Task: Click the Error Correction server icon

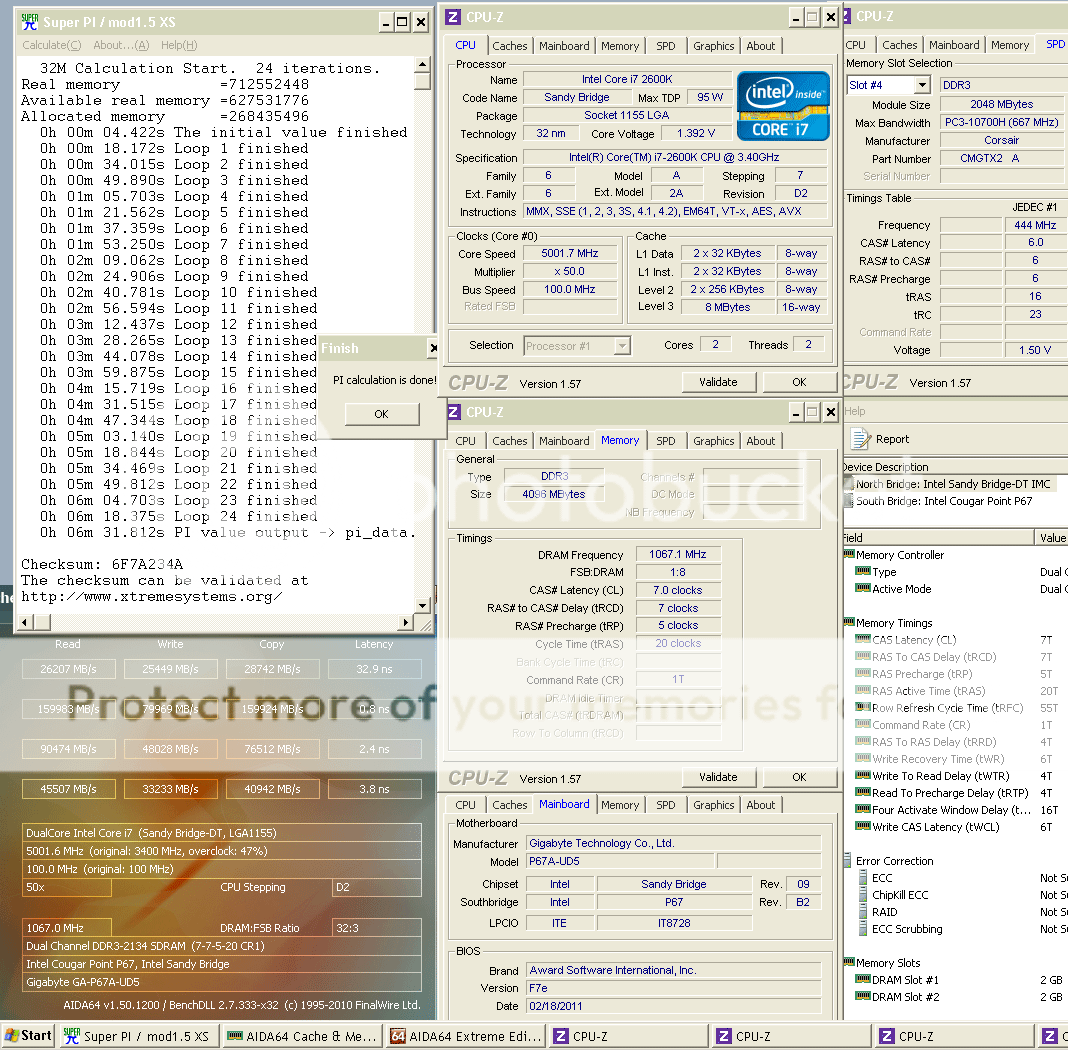Action: point(848,861)
